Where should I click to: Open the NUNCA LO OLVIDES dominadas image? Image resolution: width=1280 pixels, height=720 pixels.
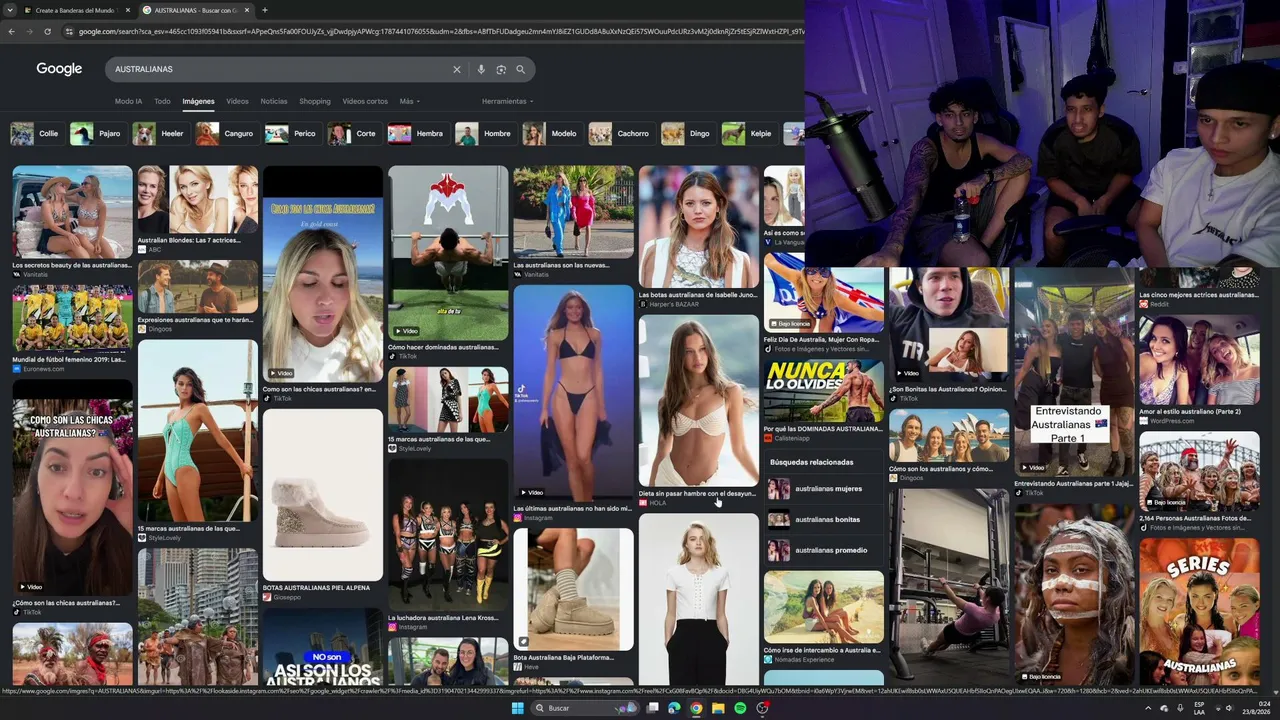[823, 392]
